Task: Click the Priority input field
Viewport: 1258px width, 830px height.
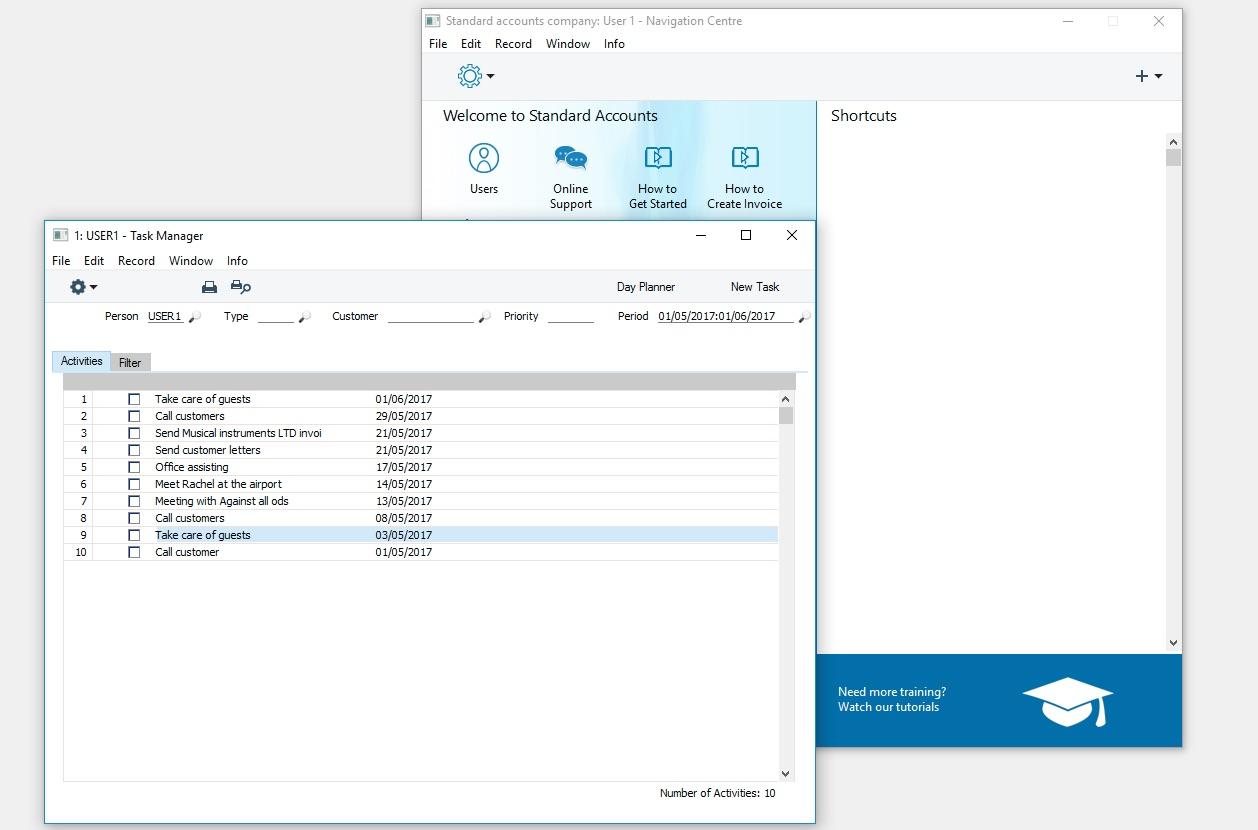Action: pyautogui.click(x=571, y=316)
